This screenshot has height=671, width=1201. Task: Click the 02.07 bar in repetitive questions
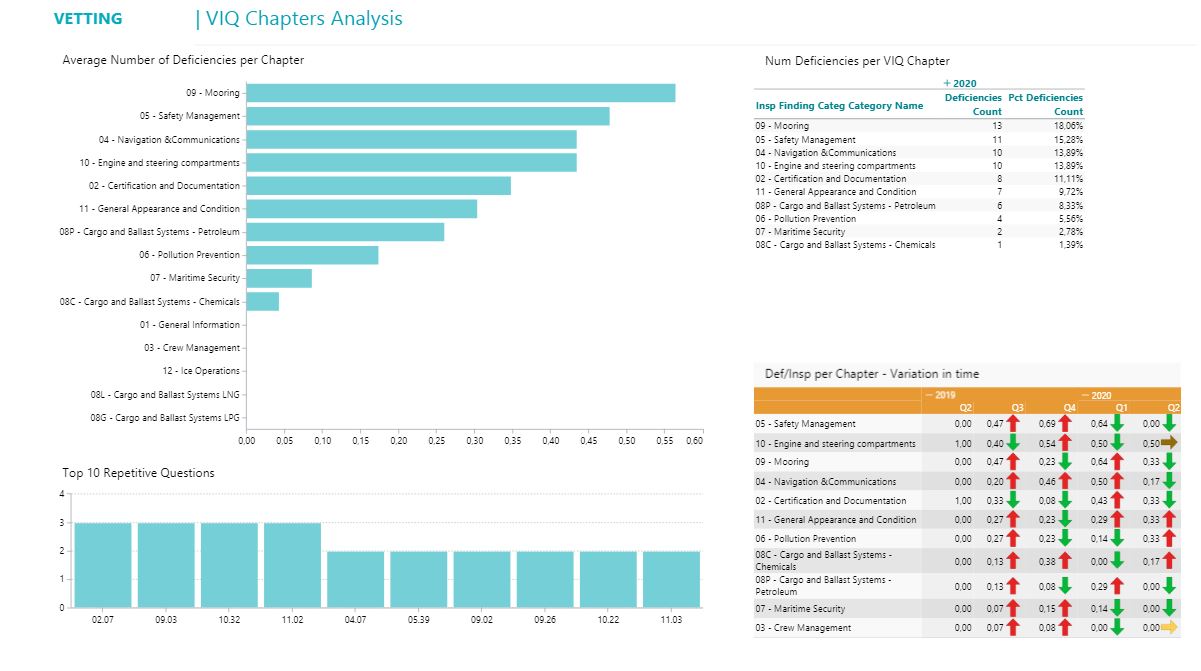coord(102,564)
